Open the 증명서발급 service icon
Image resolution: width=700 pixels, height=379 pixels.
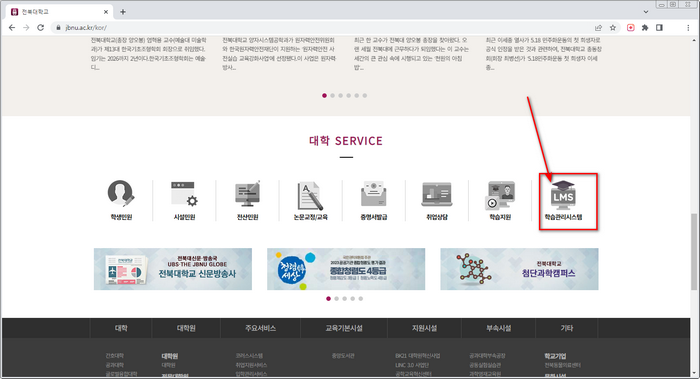[374, 200]
